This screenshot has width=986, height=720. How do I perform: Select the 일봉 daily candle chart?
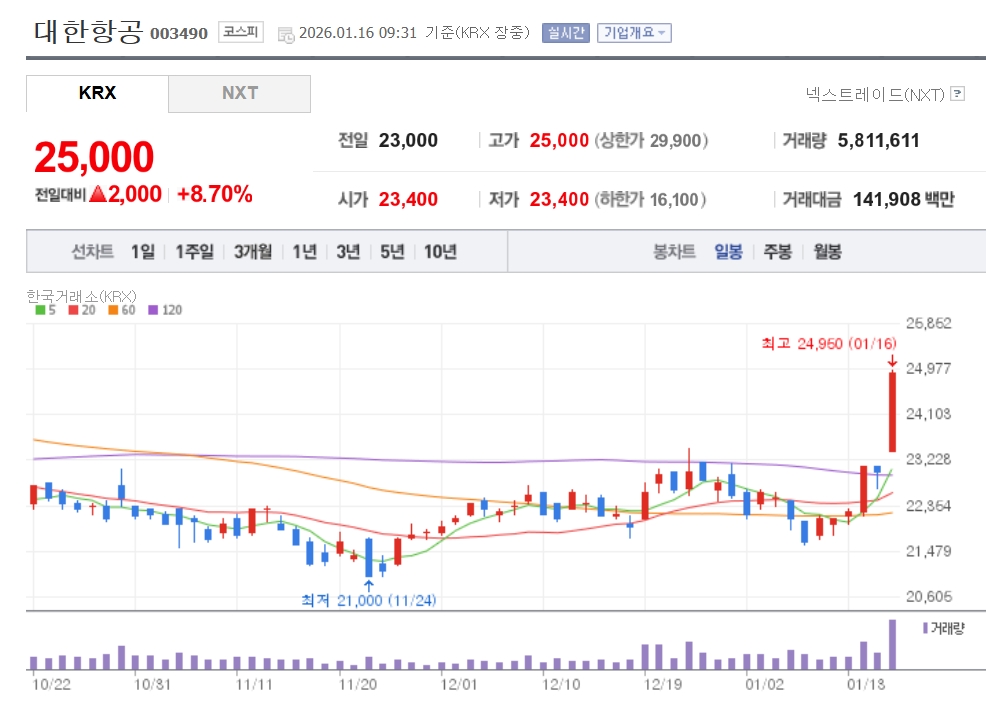728,252
